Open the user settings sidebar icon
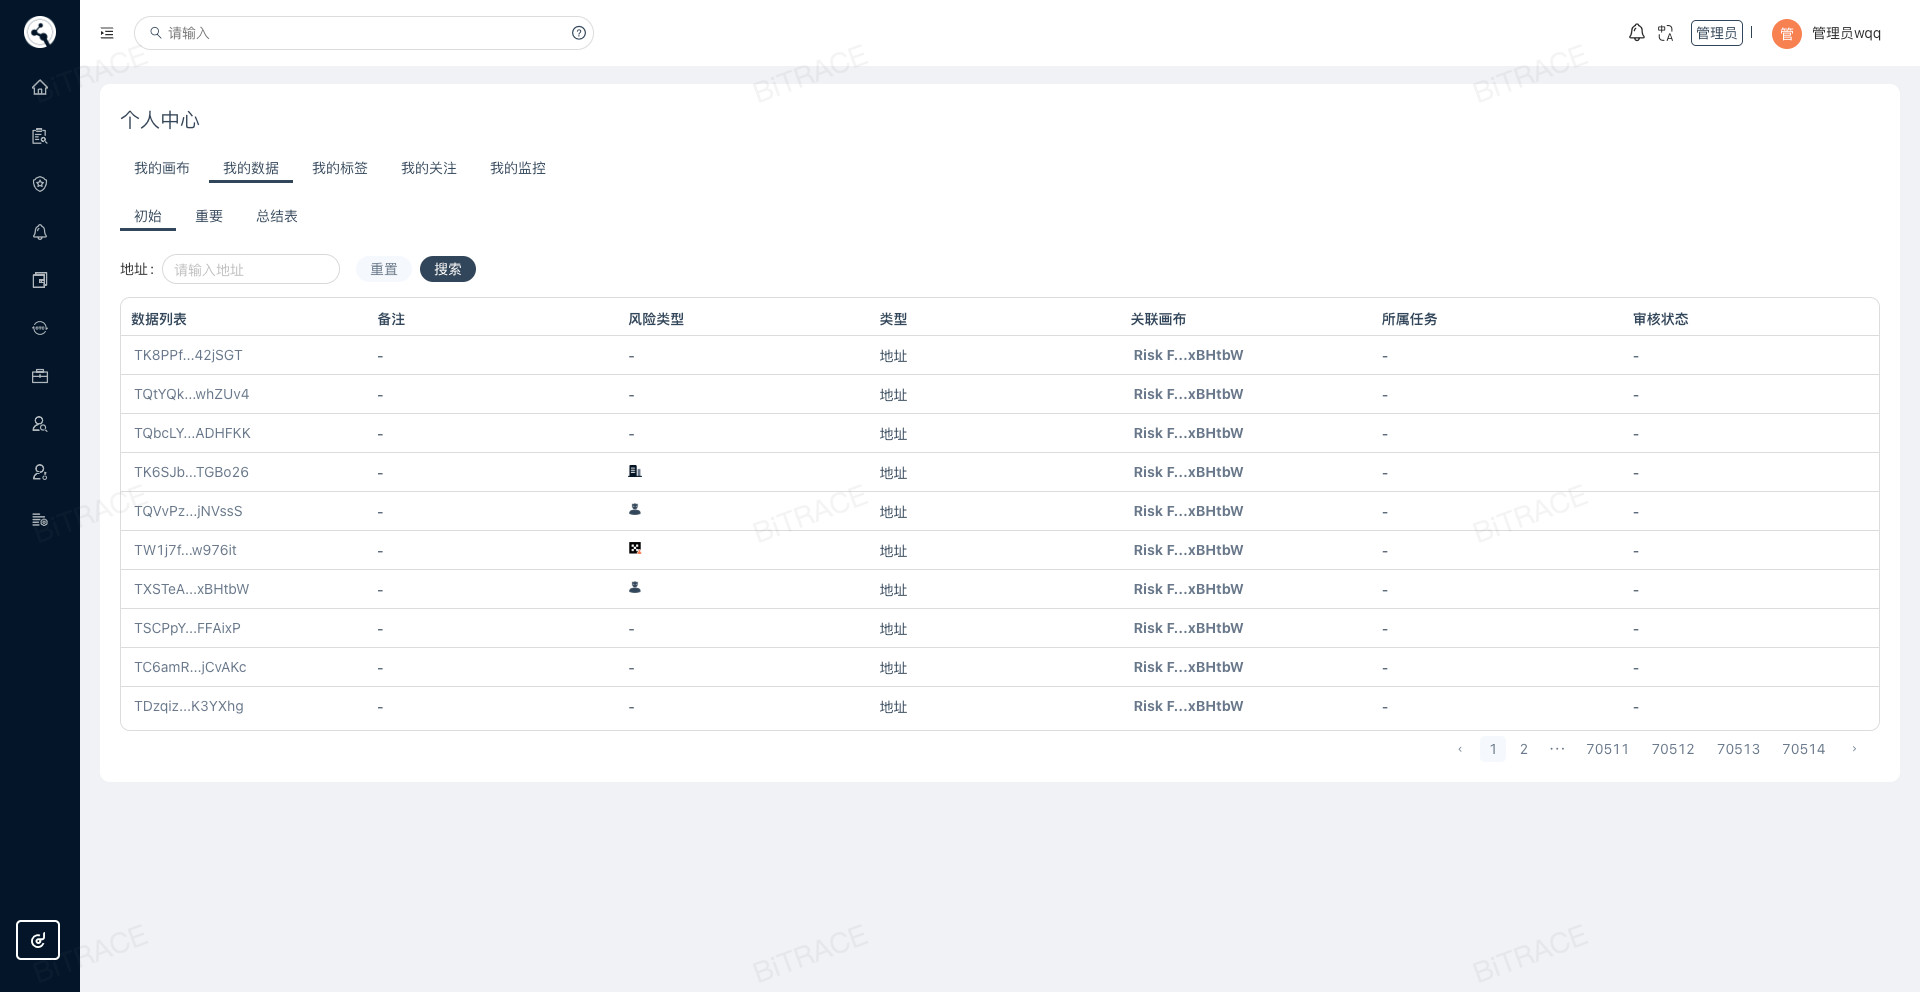Image resolution: width=1920 pixels, height=992 pixels. [40, 472]
